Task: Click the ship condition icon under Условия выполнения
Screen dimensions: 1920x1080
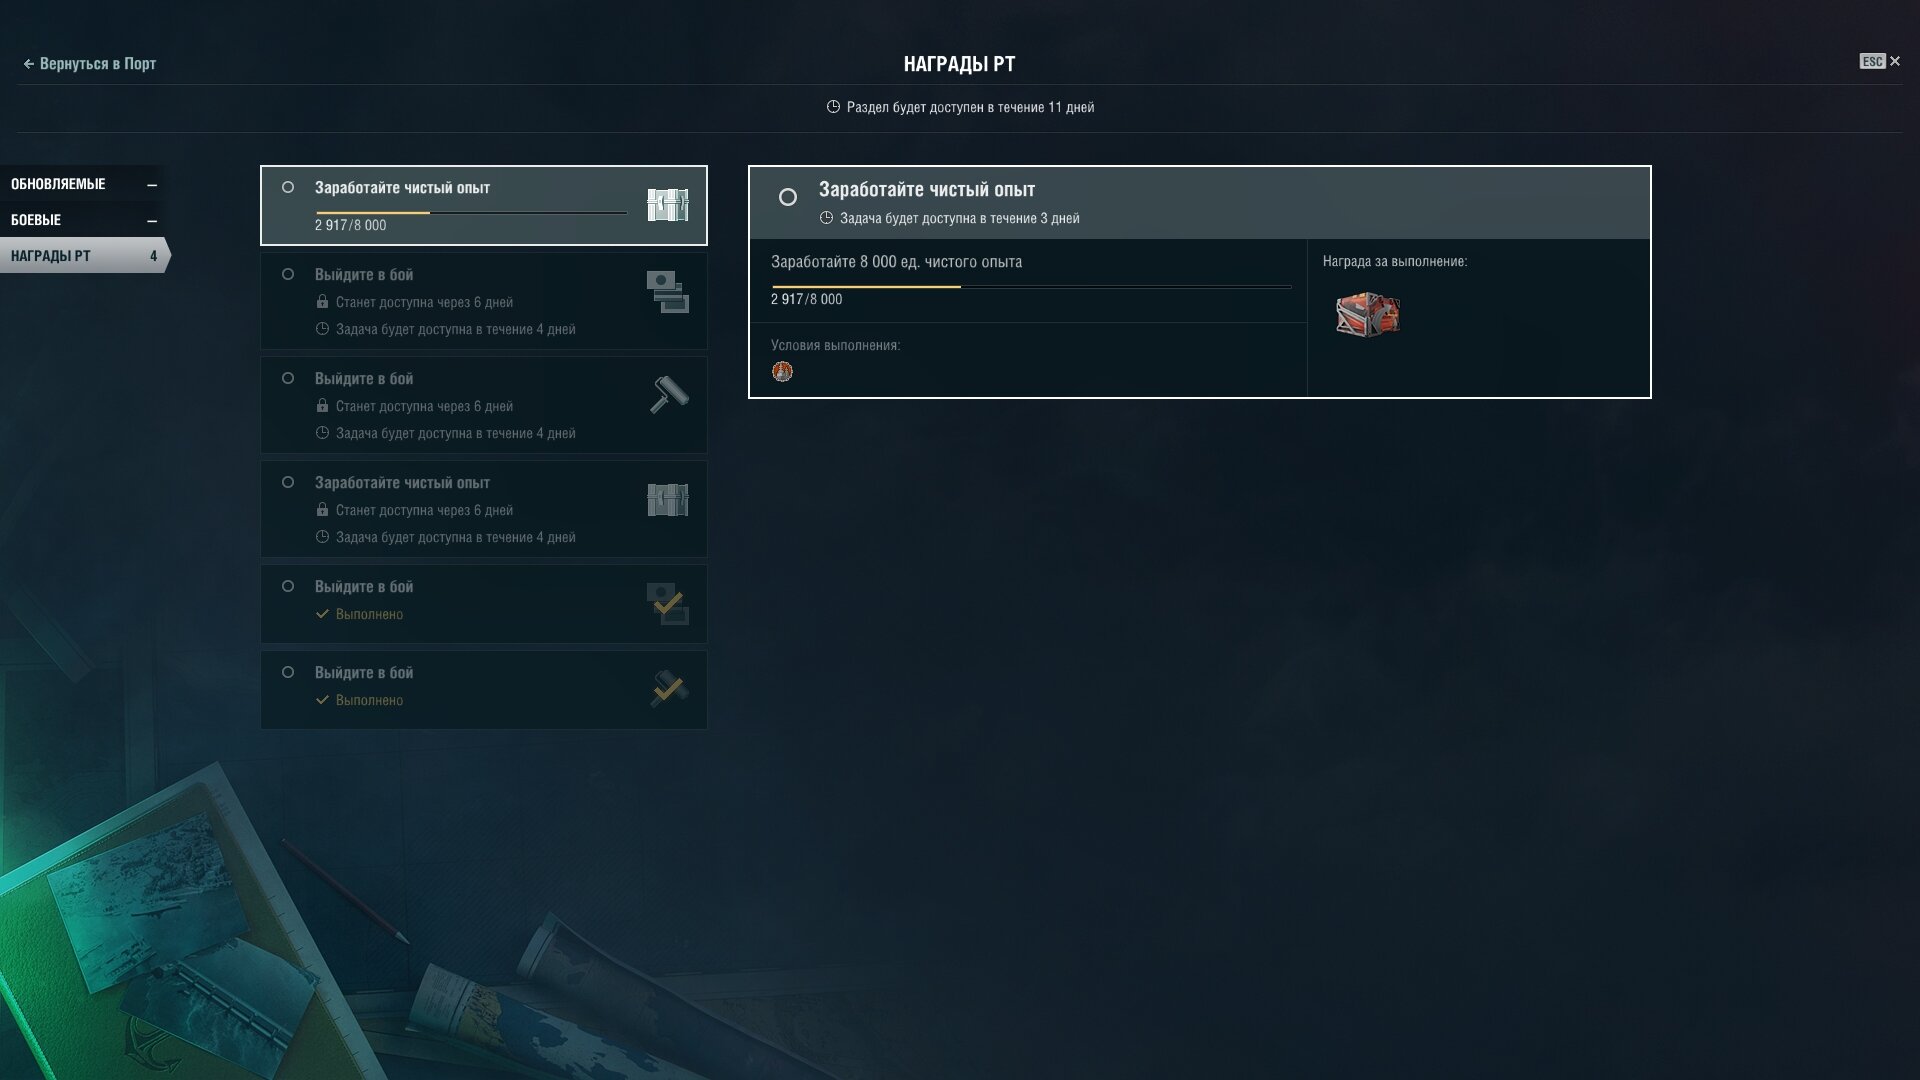Action: tap(782, 372)
